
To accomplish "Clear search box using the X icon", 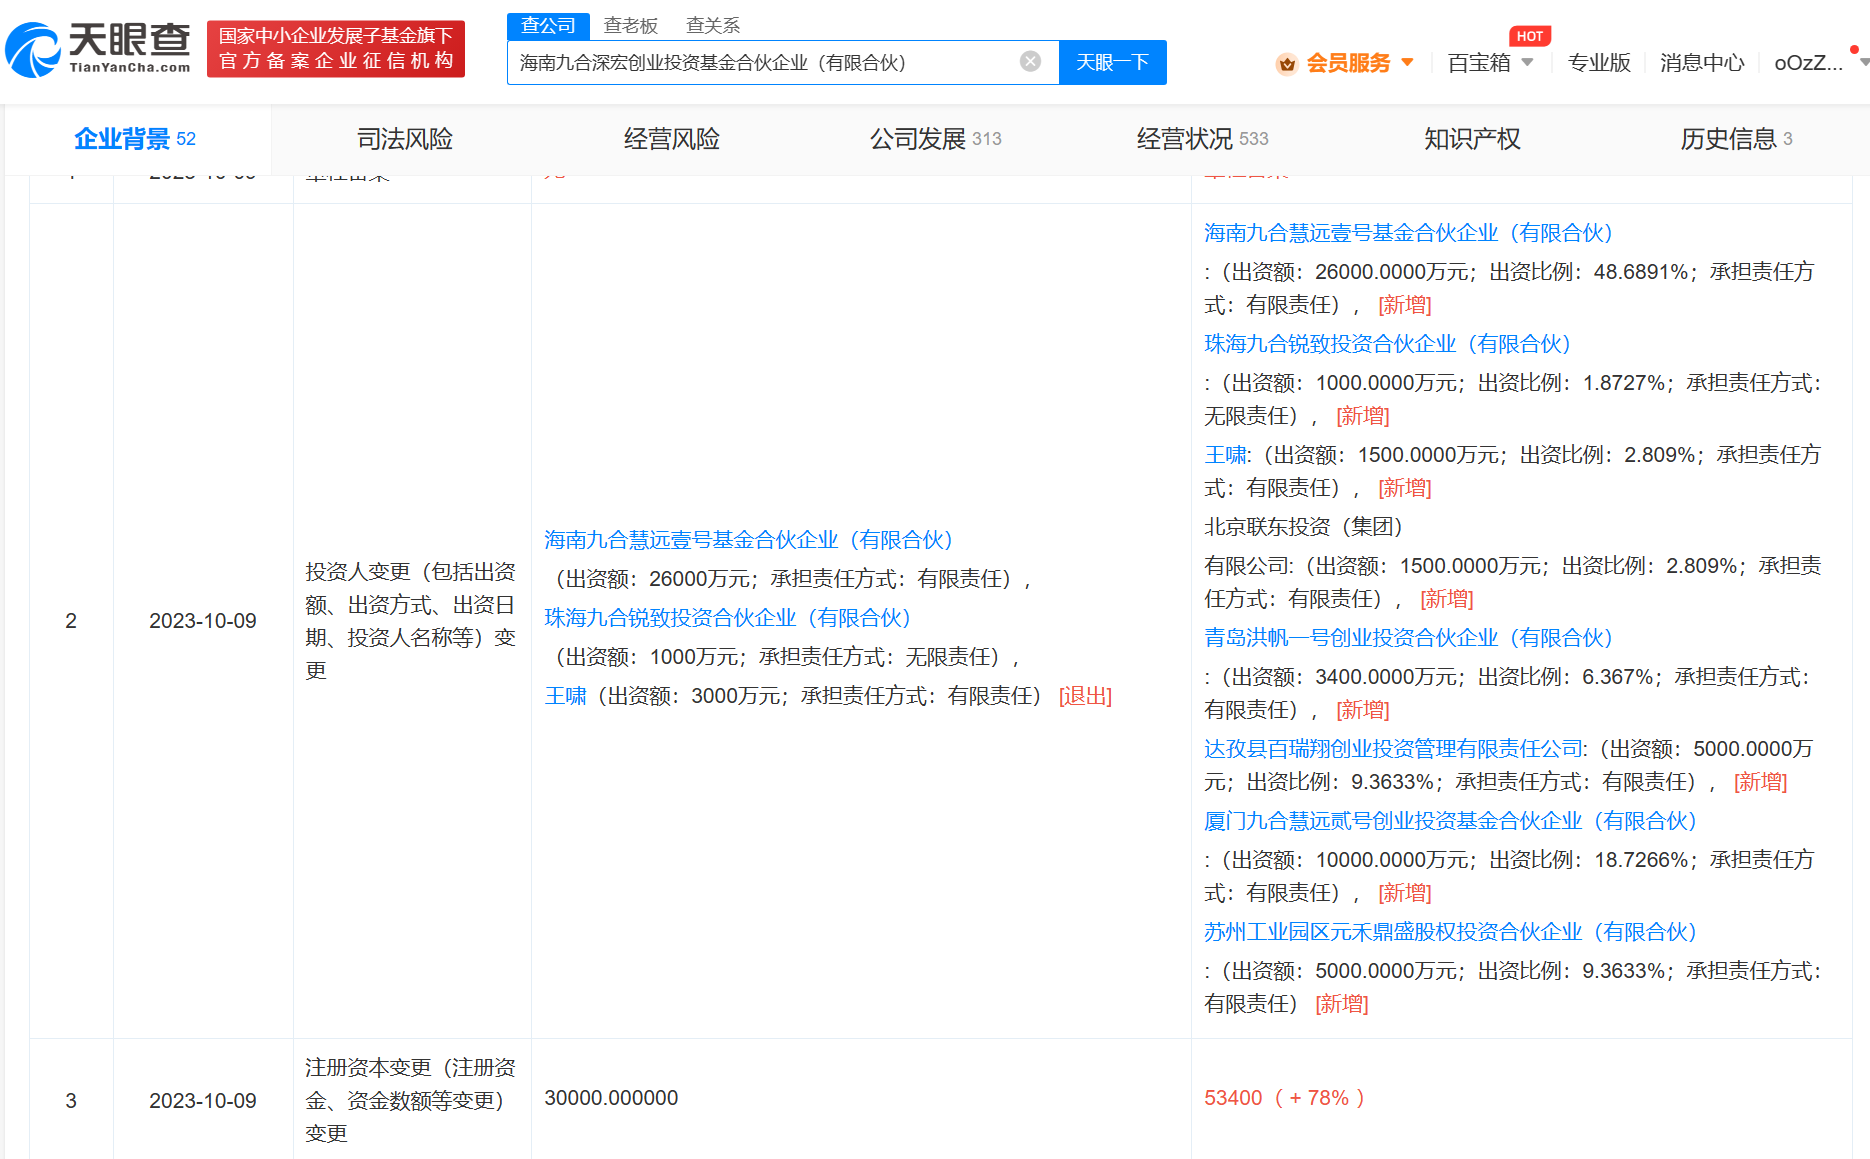I will pos(1030,61).
